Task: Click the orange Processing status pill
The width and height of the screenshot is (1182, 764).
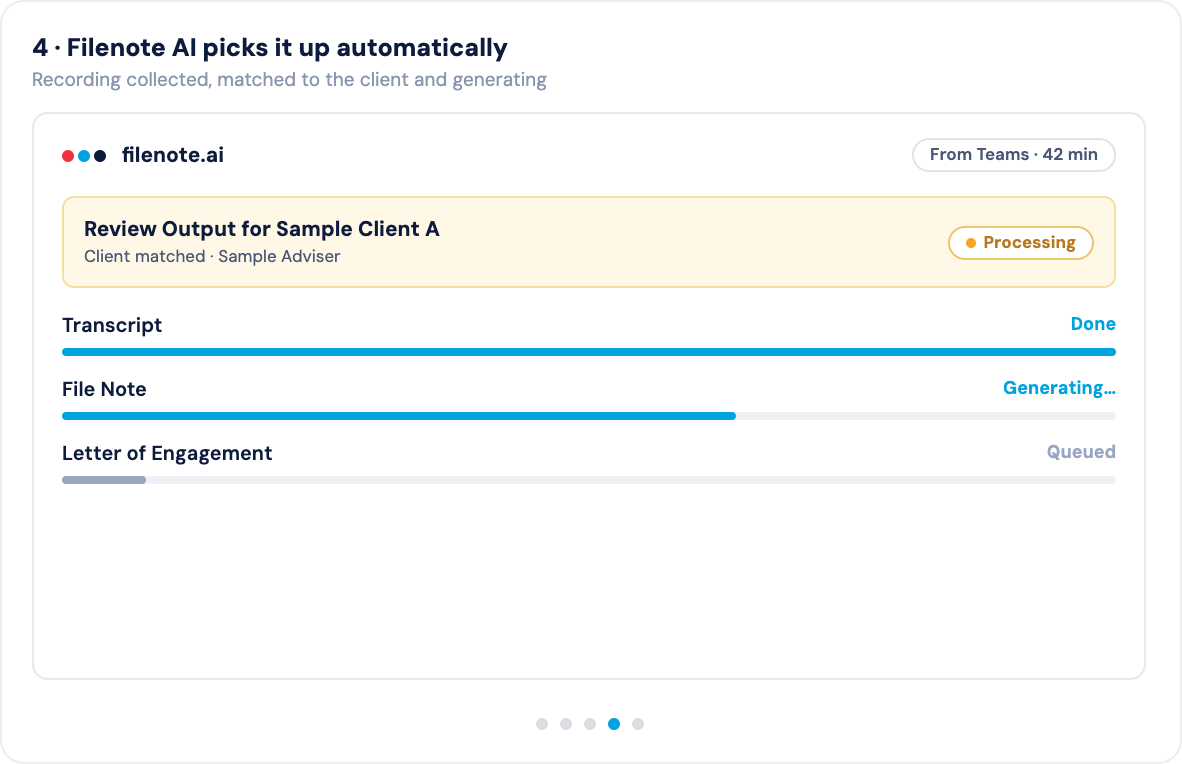Action: (1021, 243)
